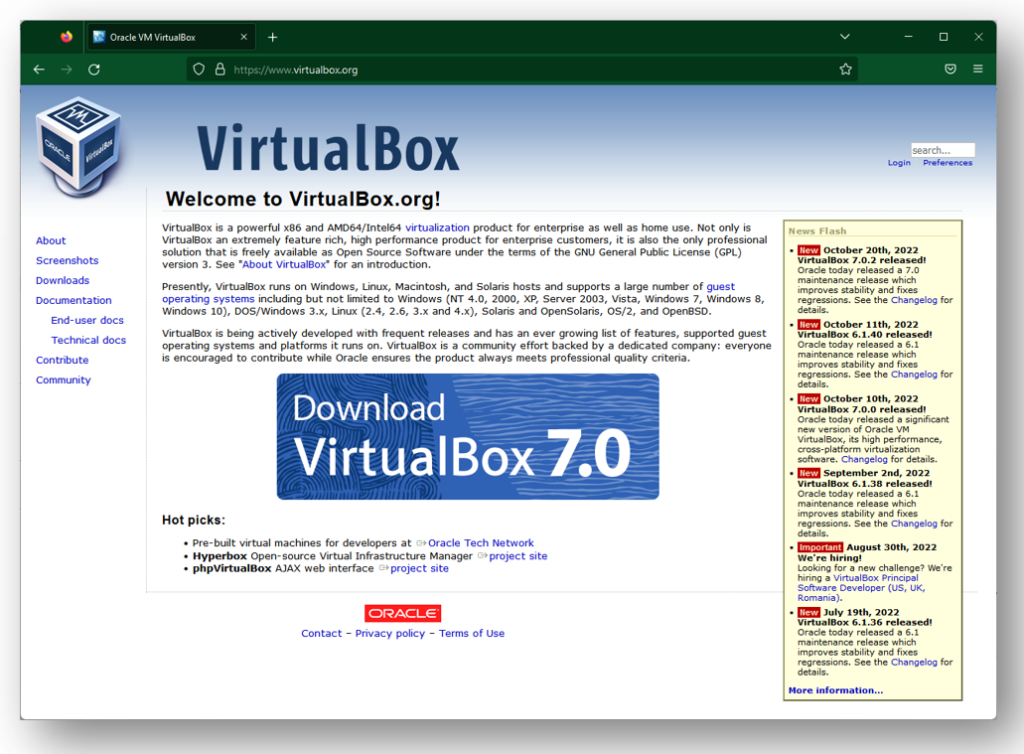Image resolution: width=1024 pixels, height=754 pixels.
Task: Go back with the back arrow
Action: click(x=39, y=69)
